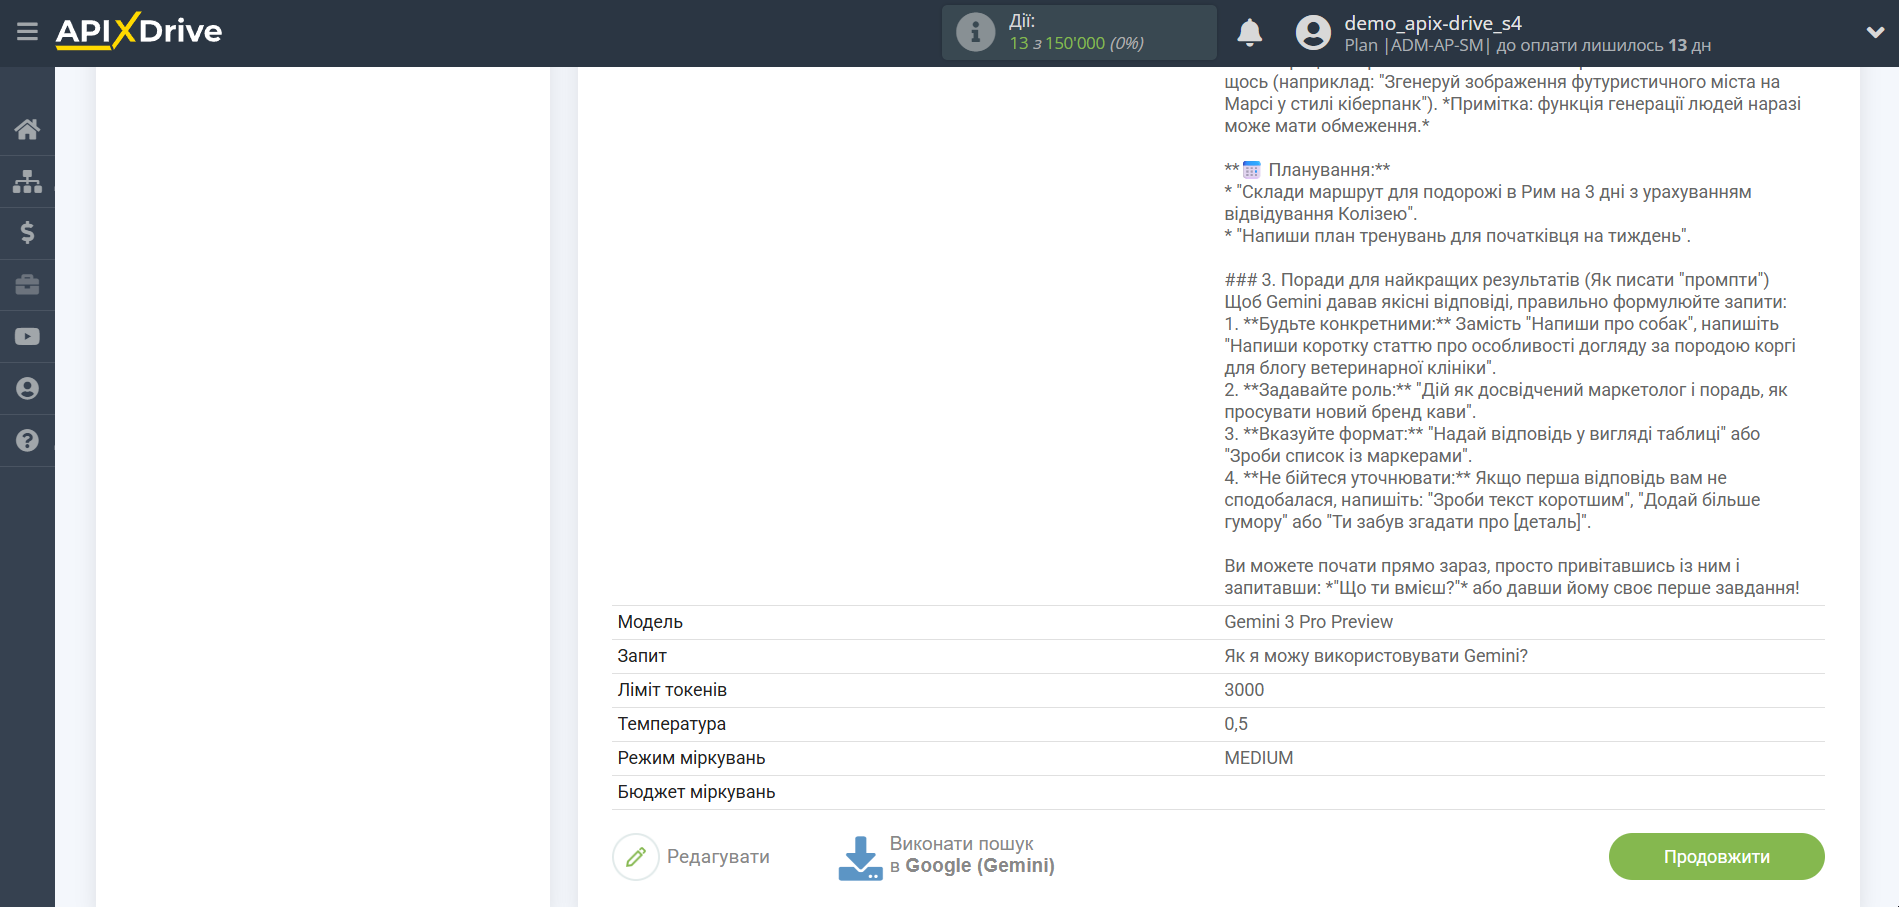Open the dollar billing icon in sidebar
1899x907 pixels.
[x=27, y=233]
